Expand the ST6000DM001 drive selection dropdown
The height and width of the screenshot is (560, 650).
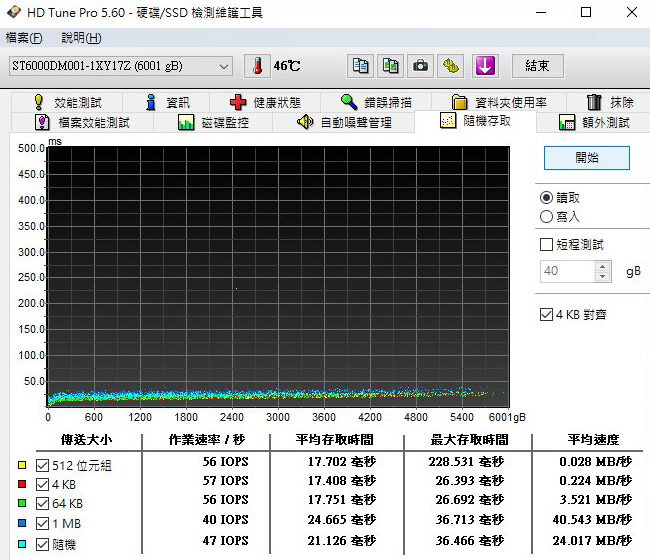[224, 66]
